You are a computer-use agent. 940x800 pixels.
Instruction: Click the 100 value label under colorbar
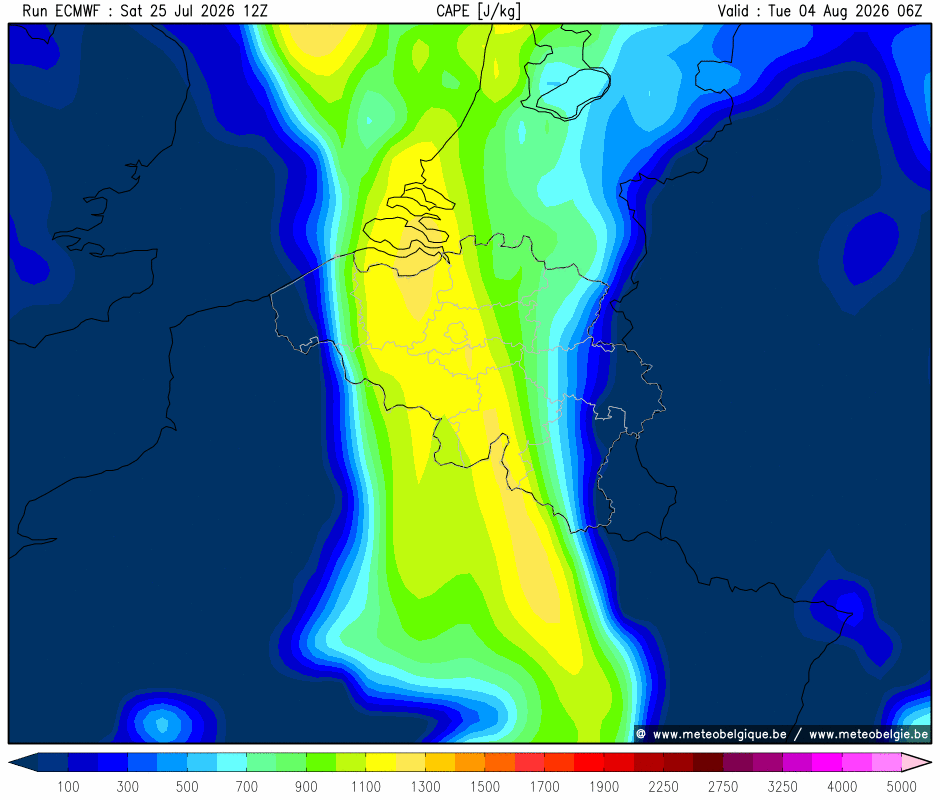coord(68,786)
